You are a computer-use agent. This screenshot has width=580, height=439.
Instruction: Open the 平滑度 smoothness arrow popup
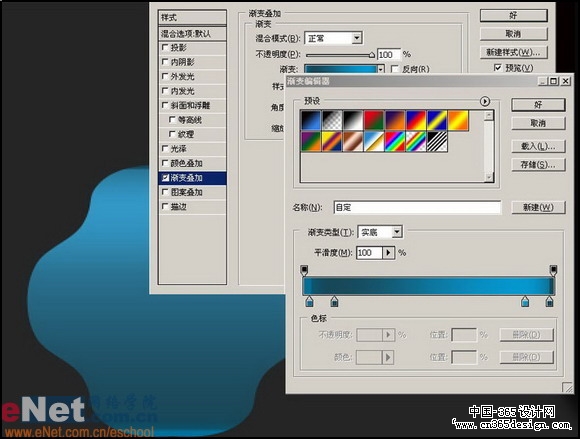coord(388,253)
